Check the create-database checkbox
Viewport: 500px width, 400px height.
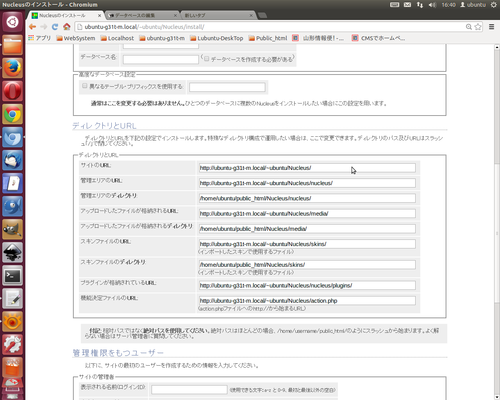[207, 59]
